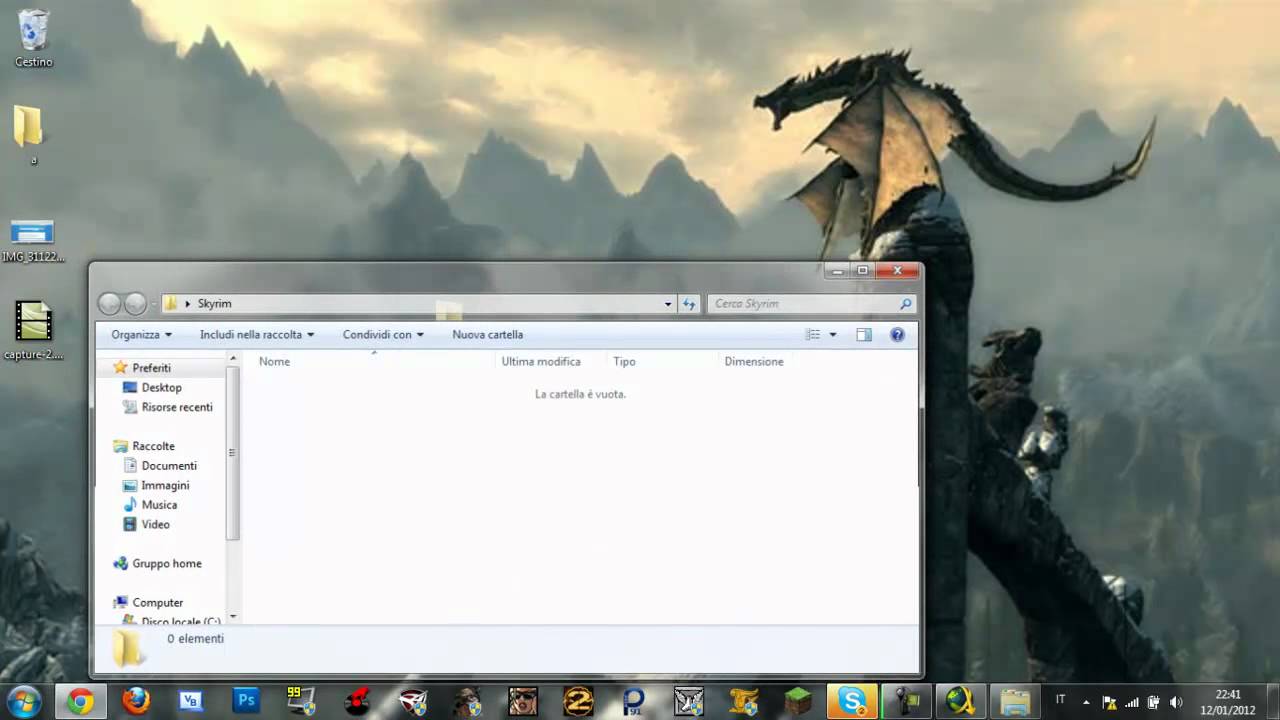This screenshot has width=1280, height=720.
Task: Click the Skyrim dragon emblem taskbar icon
Action: (688, 702)
